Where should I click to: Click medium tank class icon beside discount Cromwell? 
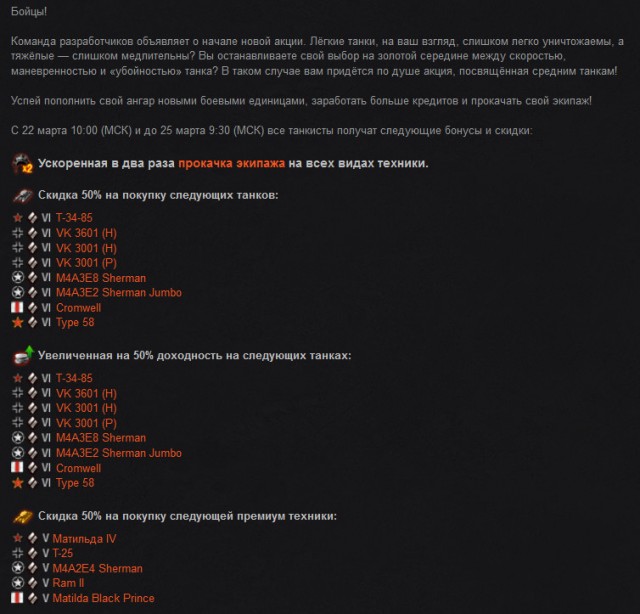click(33, 308)
